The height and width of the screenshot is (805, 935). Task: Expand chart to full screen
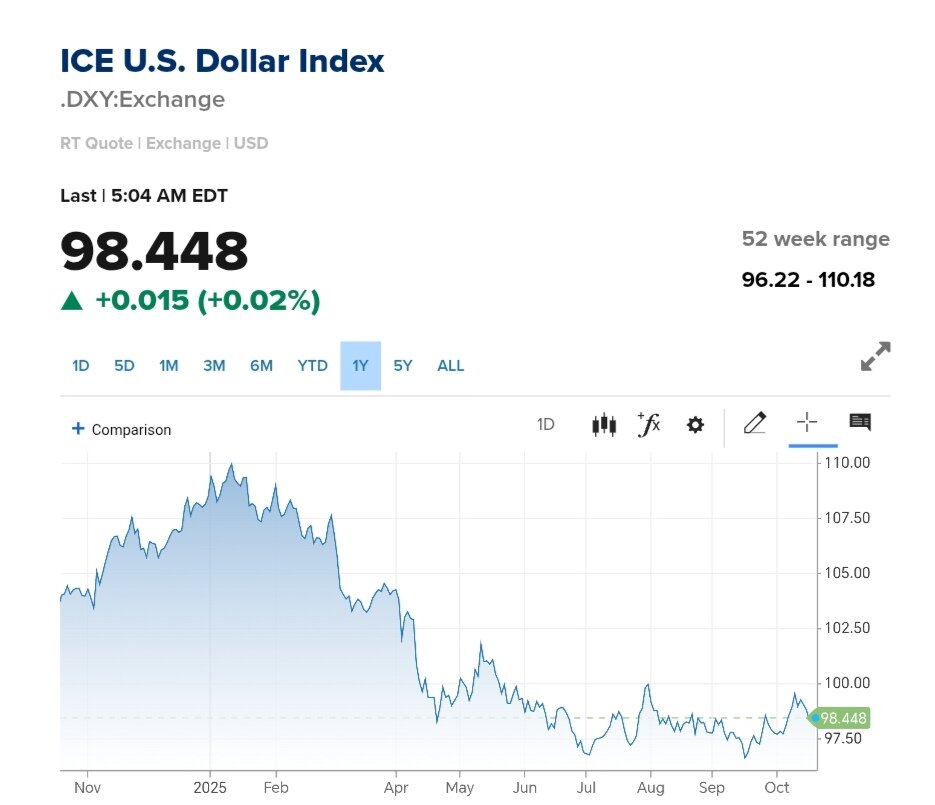(875, 357)
